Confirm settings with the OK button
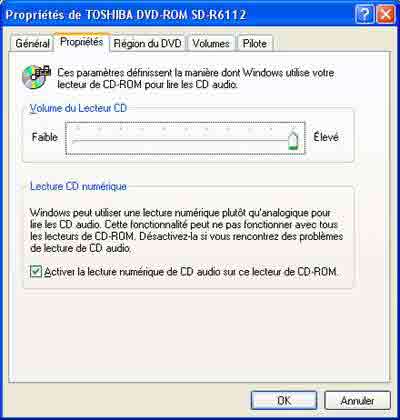The height and width of the screenshot is (420, 400). coord(284,400)
